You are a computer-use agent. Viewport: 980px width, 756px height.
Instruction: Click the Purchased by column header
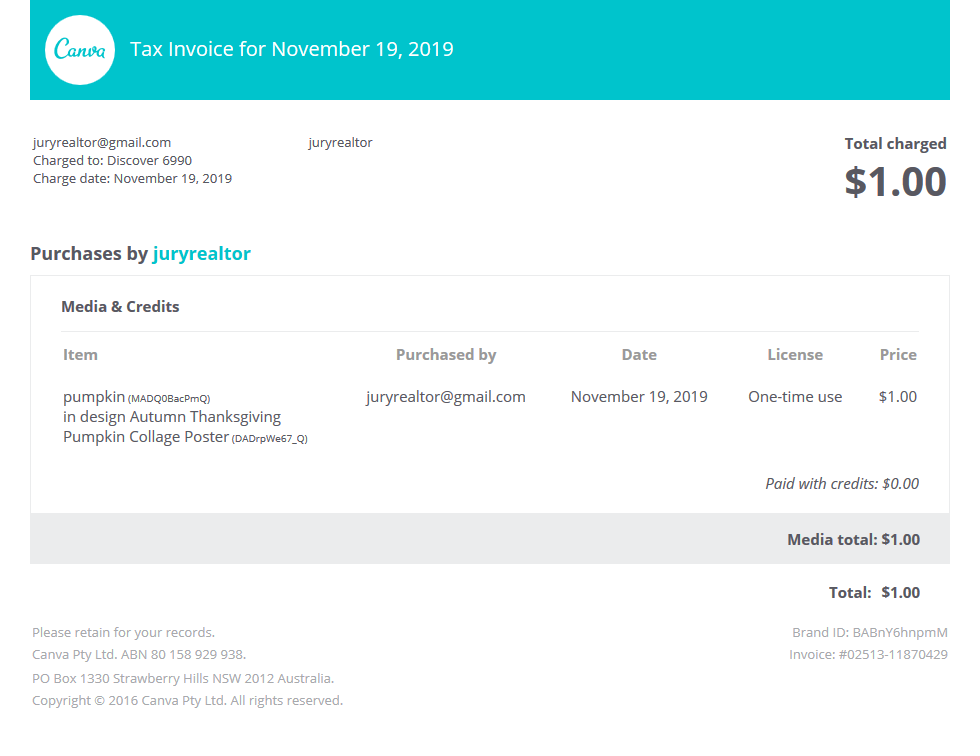tap(446, 355)
